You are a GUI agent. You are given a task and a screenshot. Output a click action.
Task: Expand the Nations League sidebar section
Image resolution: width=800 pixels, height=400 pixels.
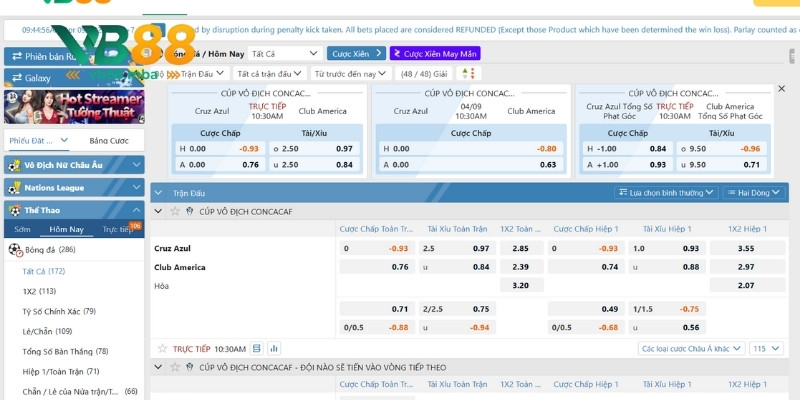coord(136,187)
